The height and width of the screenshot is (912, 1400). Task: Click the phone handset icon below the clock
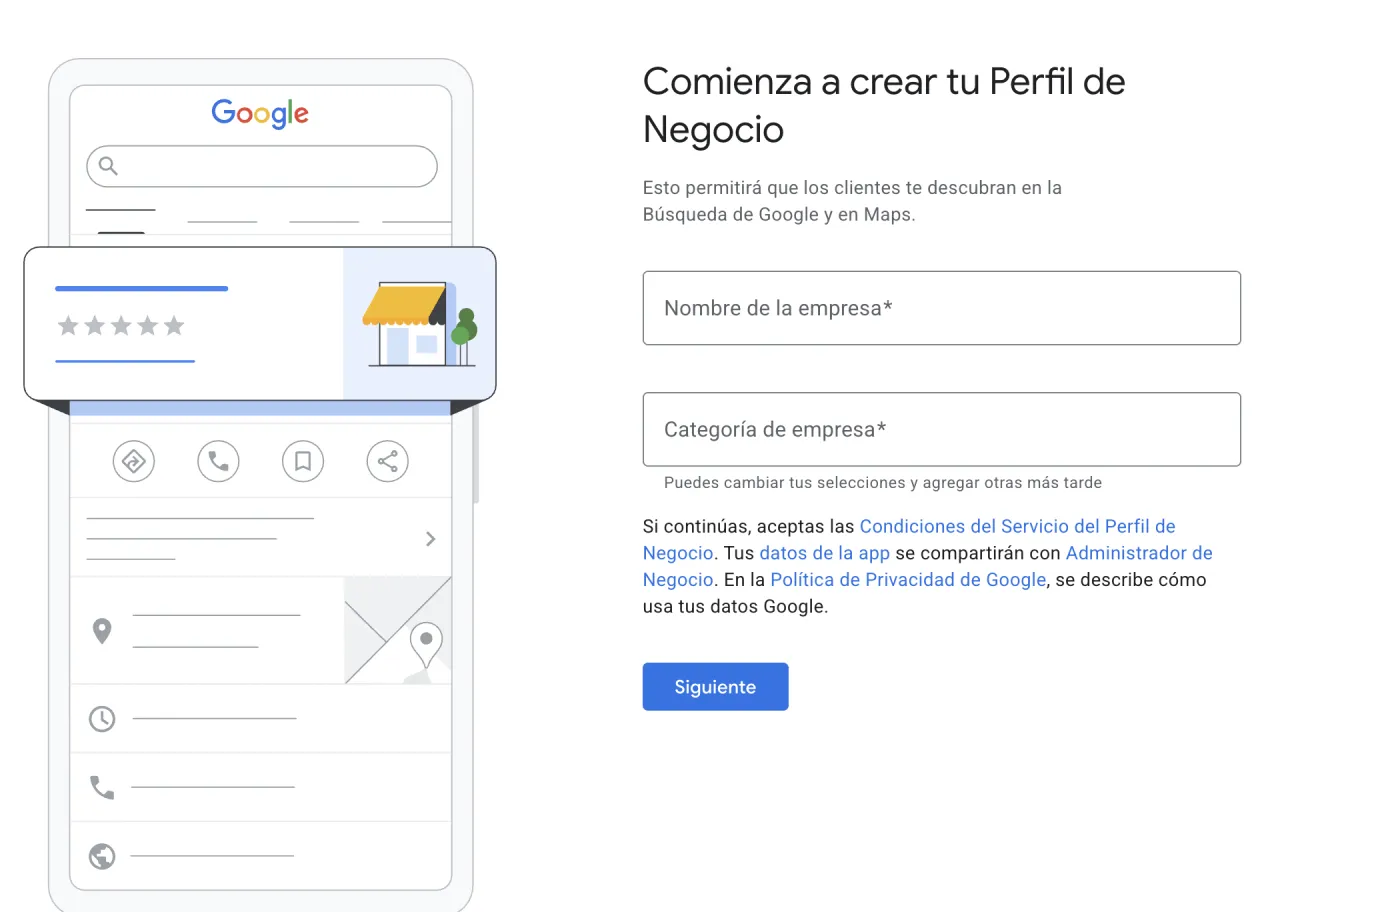click(x=102, y=787)
